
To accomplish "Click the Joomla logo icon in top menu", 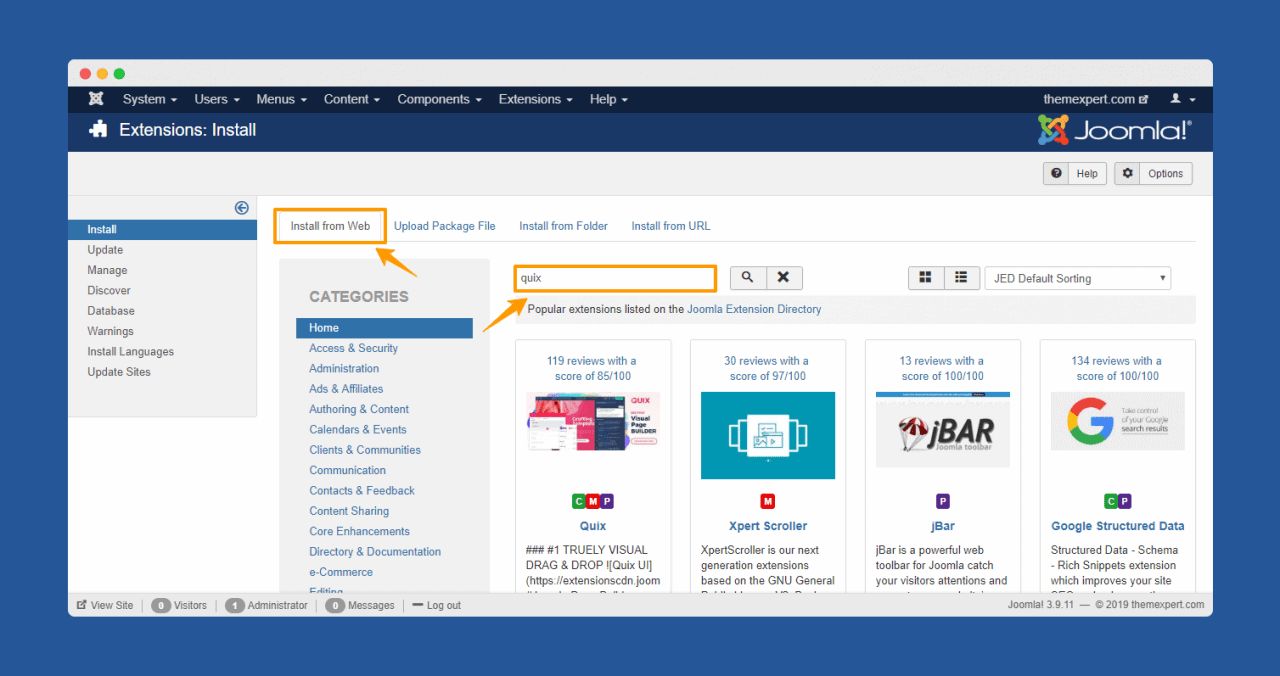I will tap(96, 99).
